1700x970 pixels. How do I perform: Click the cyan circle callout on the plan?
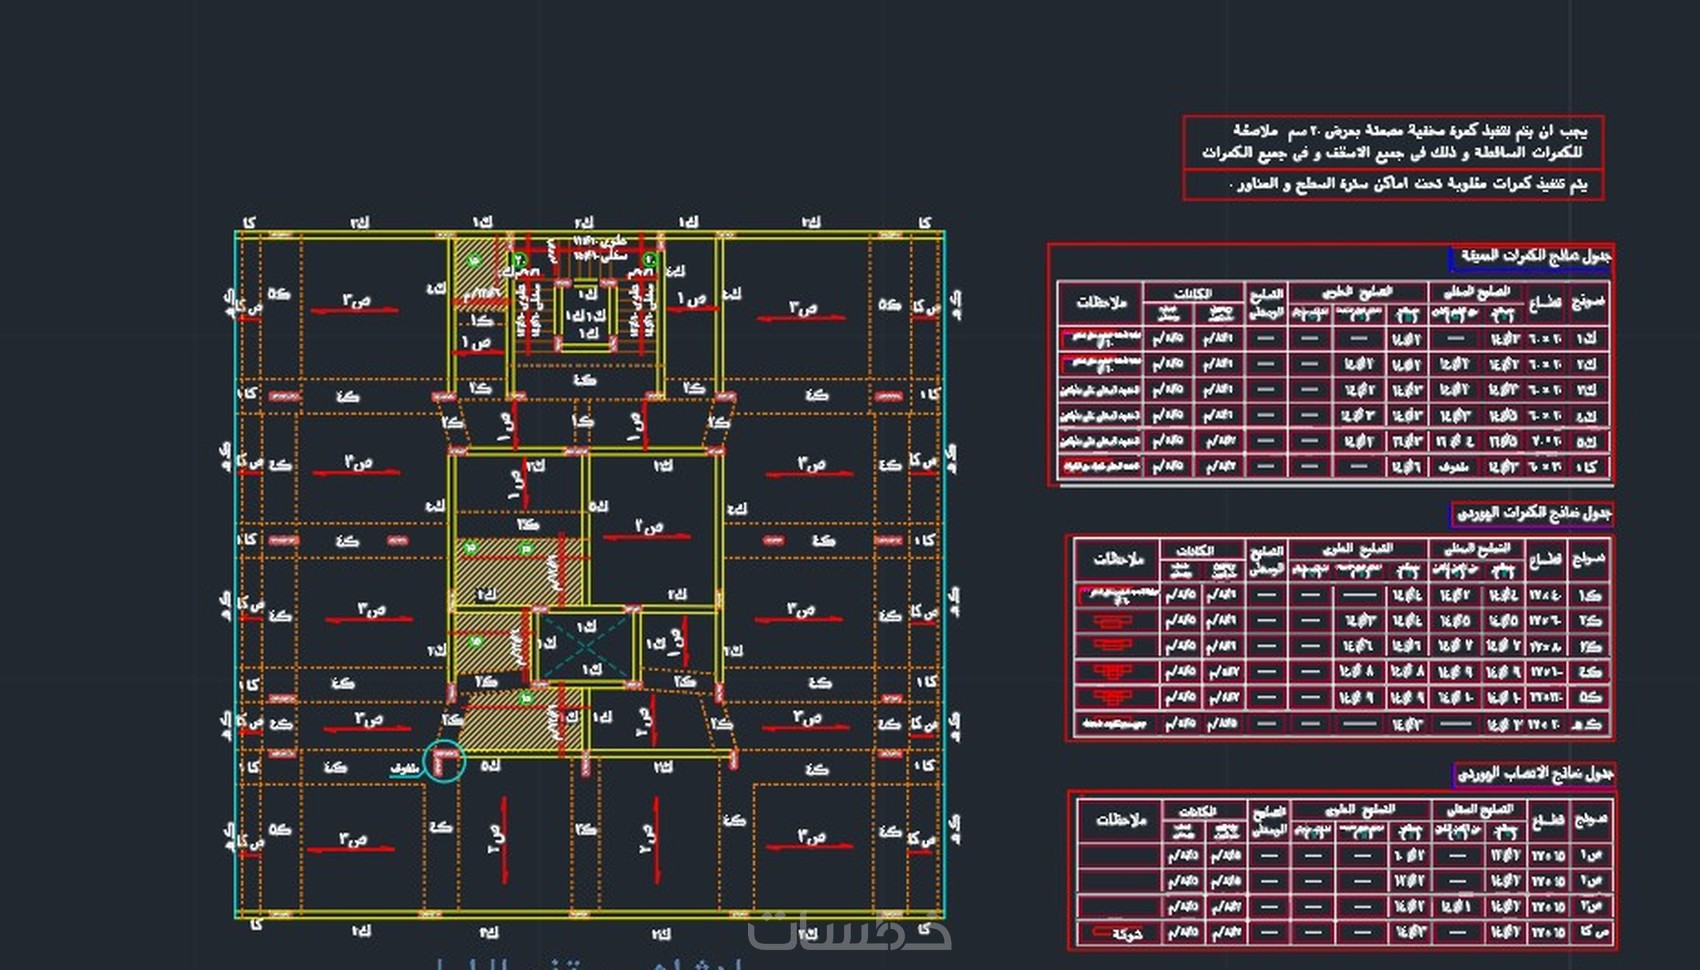click(x=444, y=761)
